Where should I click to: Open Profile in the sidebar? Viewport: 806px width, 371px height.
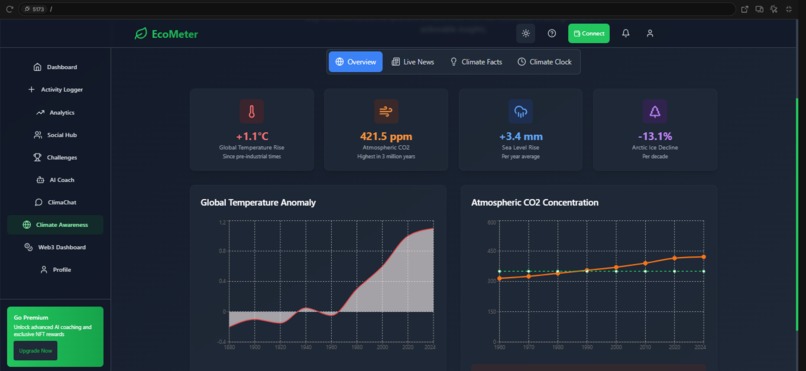[x=55, y=270]
